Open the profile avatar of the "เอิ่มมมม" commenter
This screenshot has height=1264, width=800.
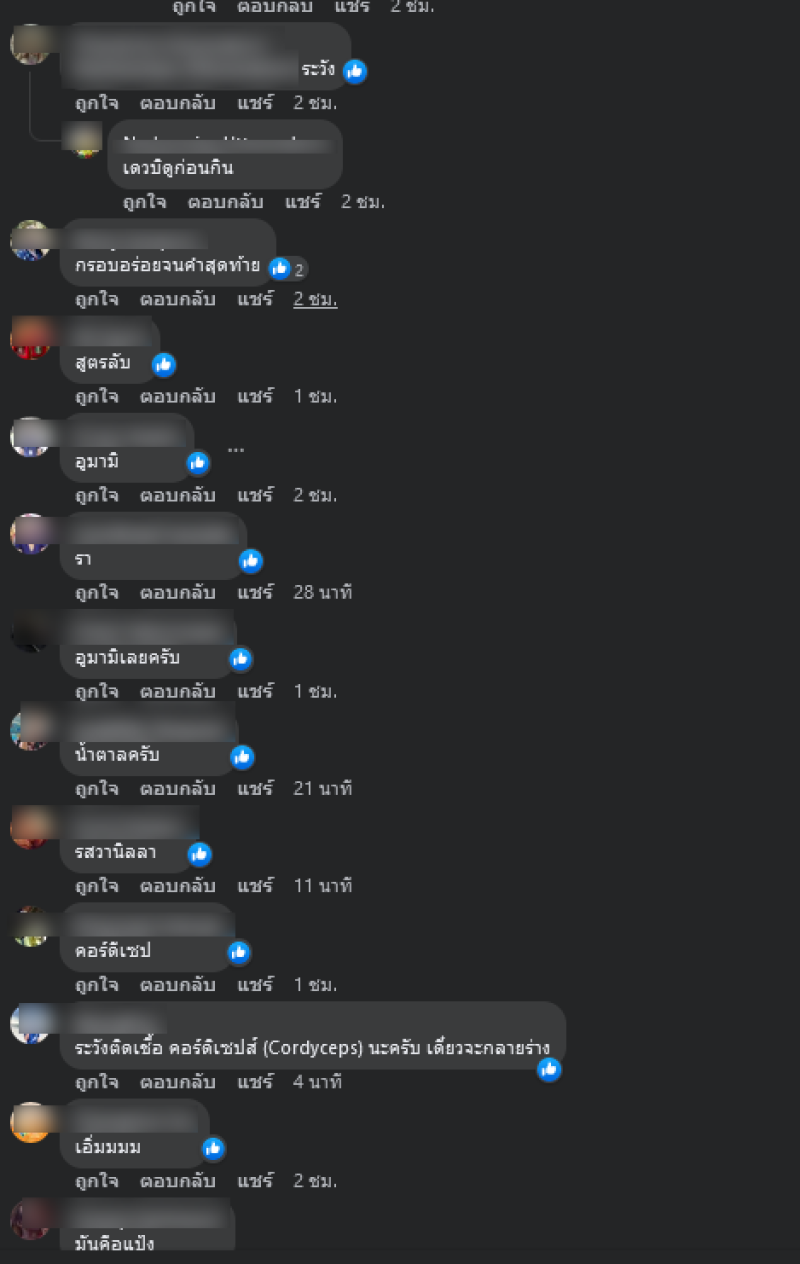coord(30,1122)
